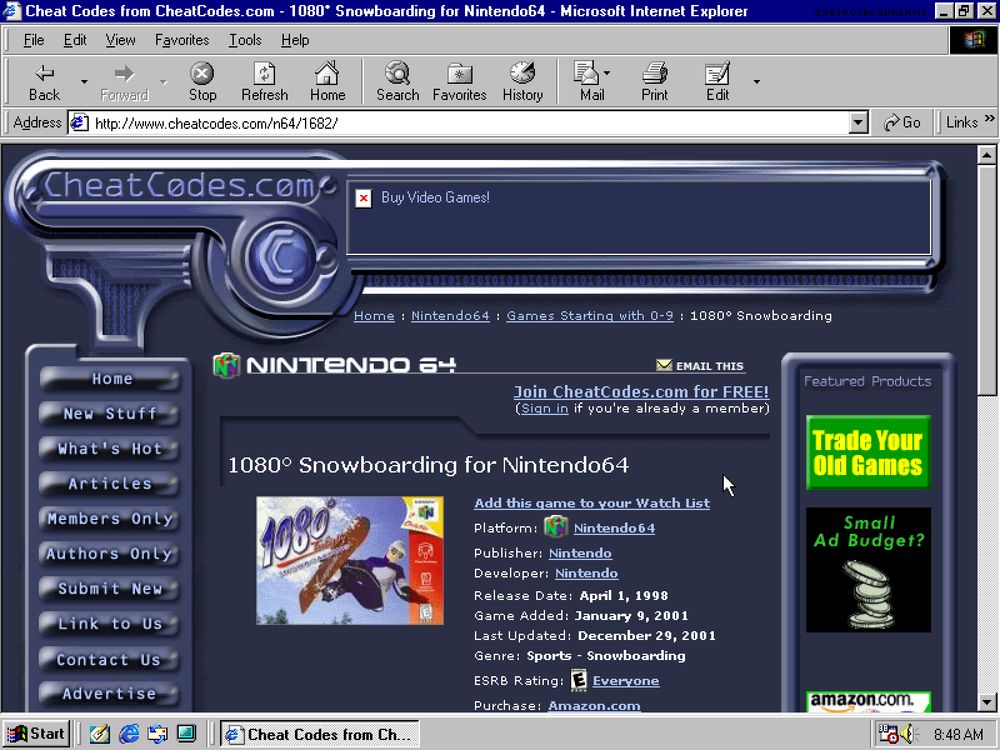
Task: Open the Favorites menu
Action: click(182, 40)
